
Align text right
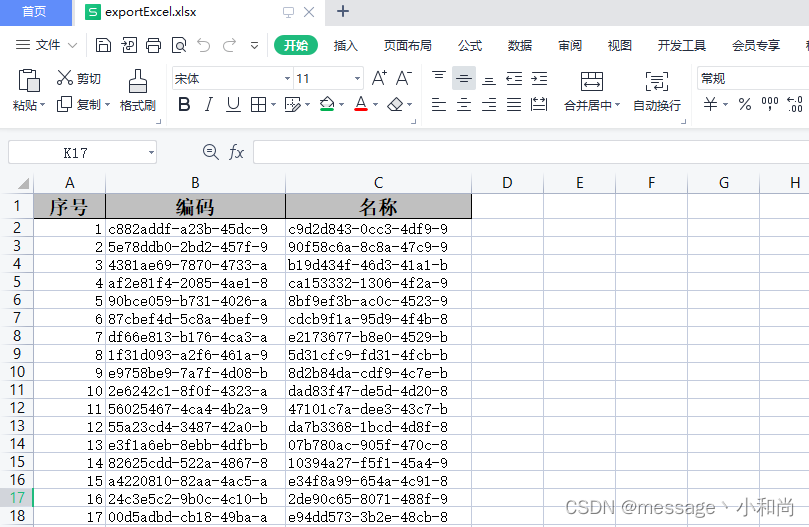pos(489,105)
